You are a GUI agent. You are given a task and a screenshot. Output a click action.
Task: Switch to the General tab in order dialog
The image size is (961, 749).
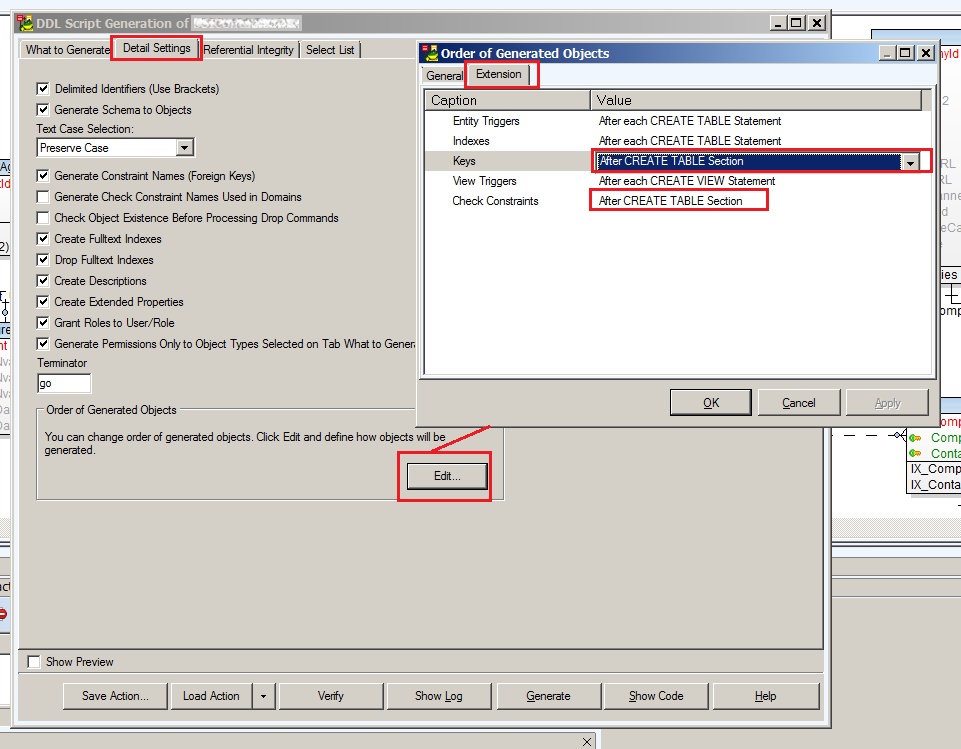tap(443, 76)
